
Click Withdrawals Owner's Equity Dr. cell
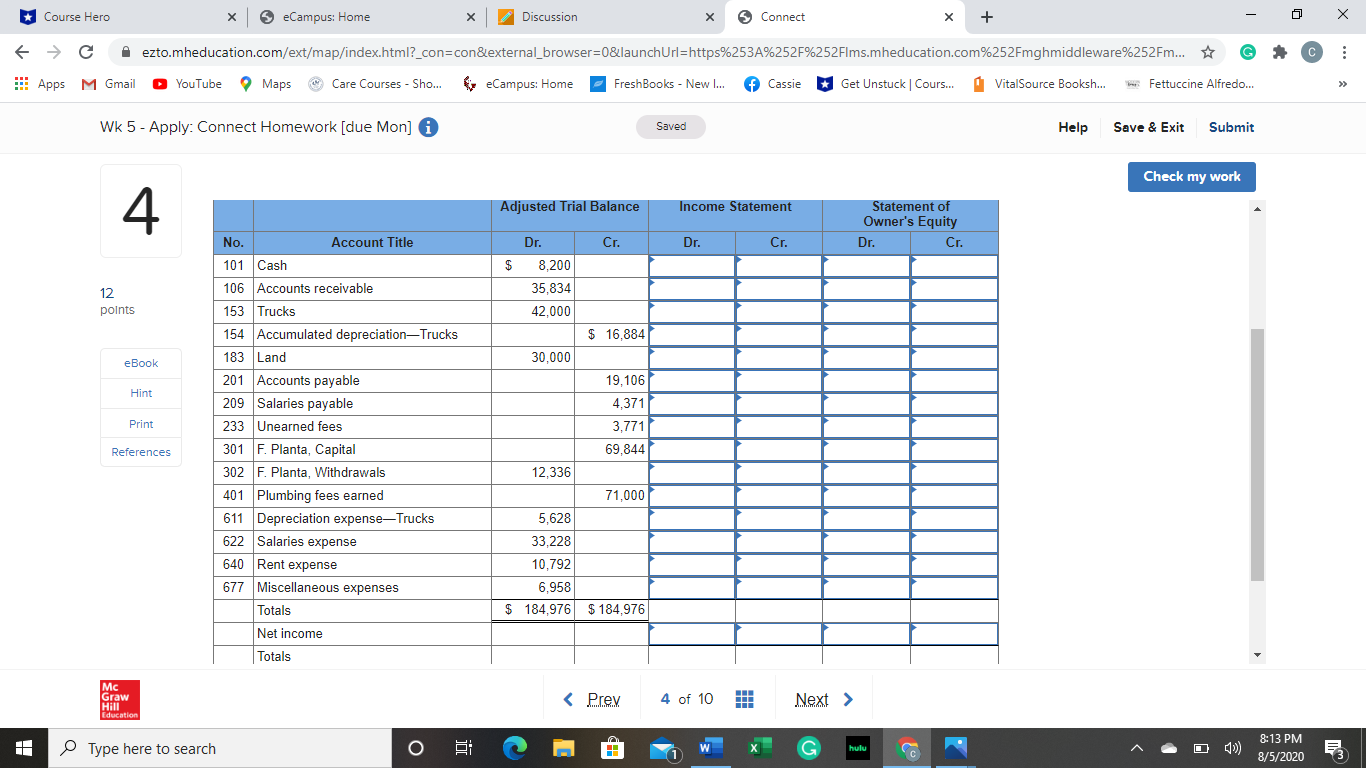867,472
